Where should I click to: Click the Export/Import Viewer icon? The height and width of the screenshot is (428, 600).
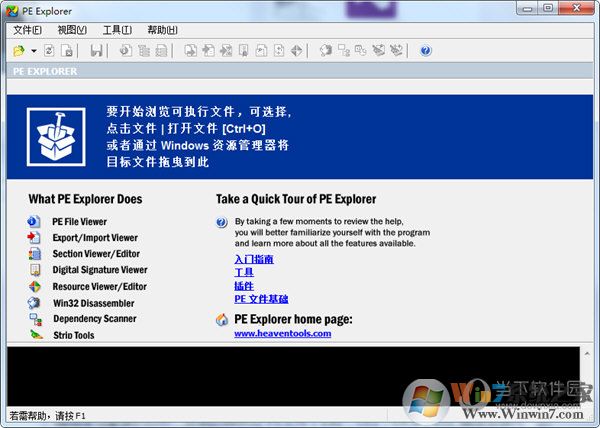(x=34, y=238)
